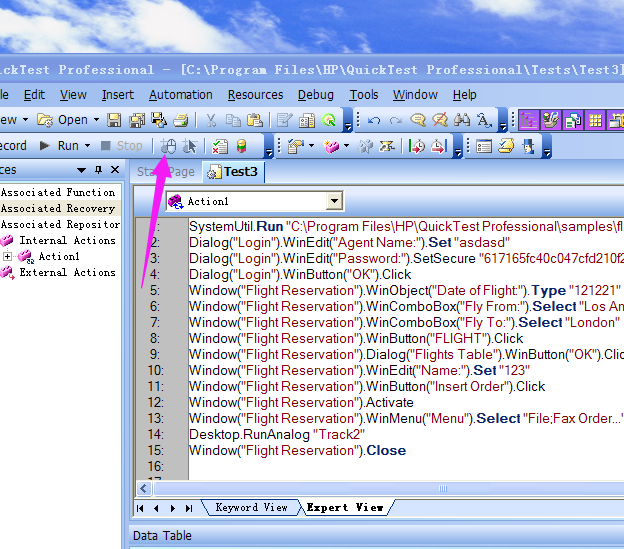Open the Open button dropdown arrow
The width and height of the screenshot is (624, 549).
click(96, 120)
